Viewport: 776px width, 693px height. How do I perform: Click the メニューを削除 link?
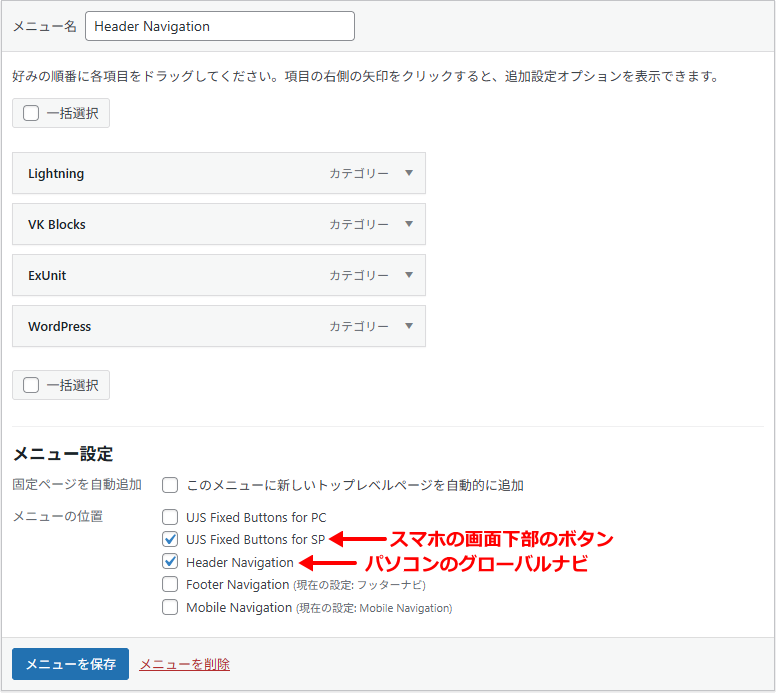click(184, 664)
